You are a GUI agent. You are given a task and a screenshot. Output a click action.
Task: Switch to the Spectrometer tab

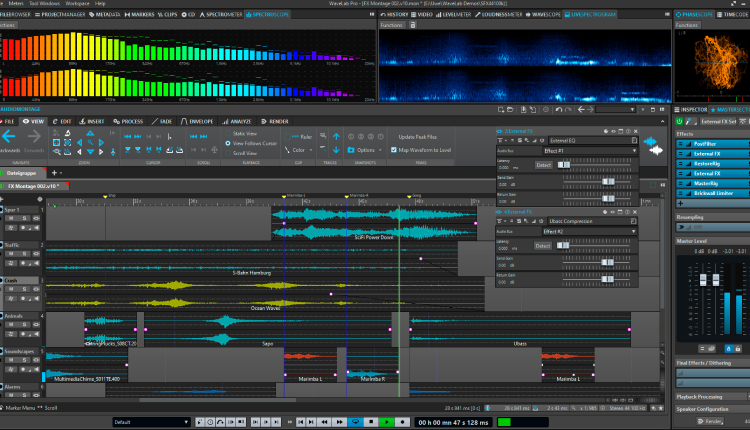[x=221, y=14]
